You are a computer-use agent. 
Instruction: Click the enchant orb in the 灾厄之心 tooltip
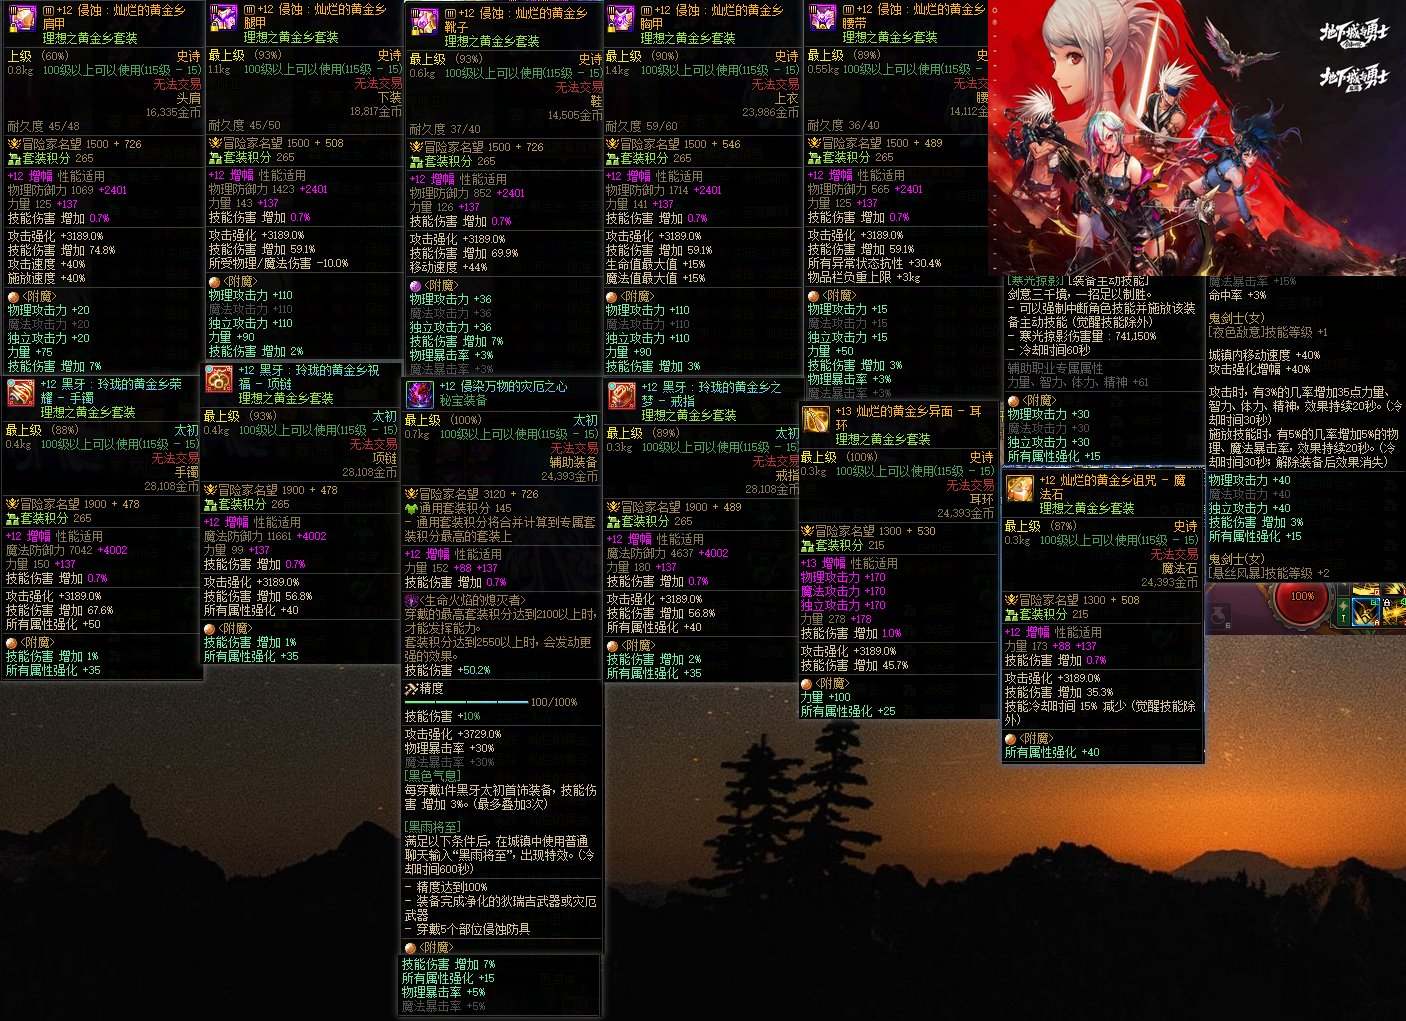click(410, 948)
